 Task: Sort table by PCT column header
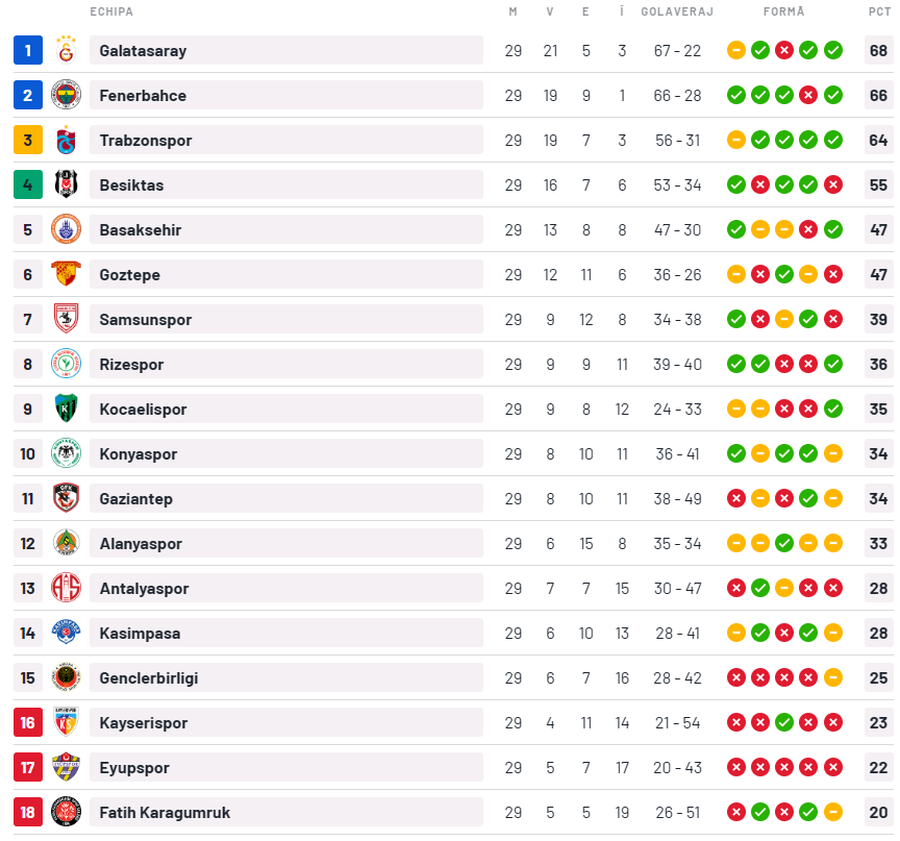[x=879, y=12]
